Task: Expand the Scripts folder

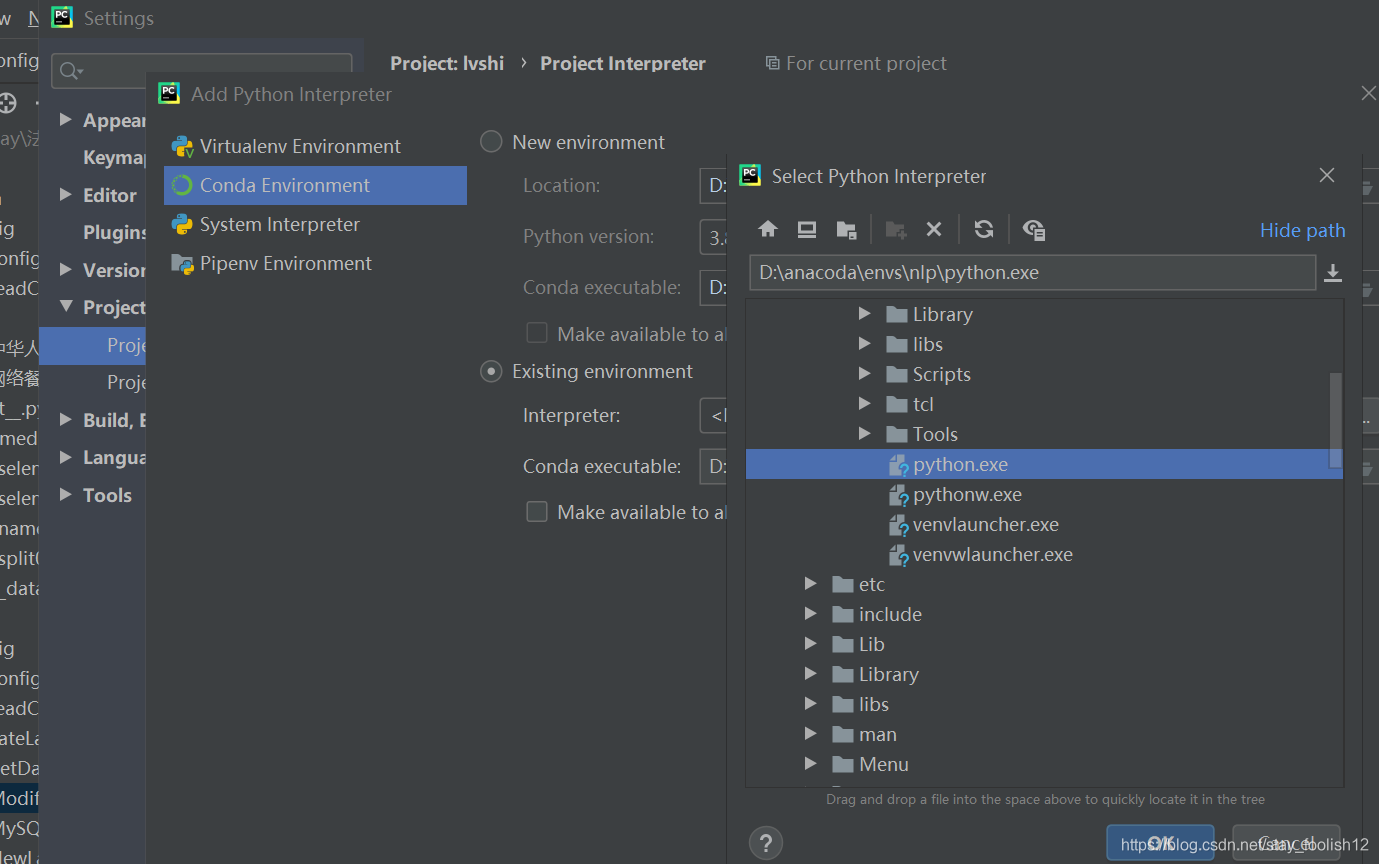Action: pyautogui.click(x=865, y=374)
